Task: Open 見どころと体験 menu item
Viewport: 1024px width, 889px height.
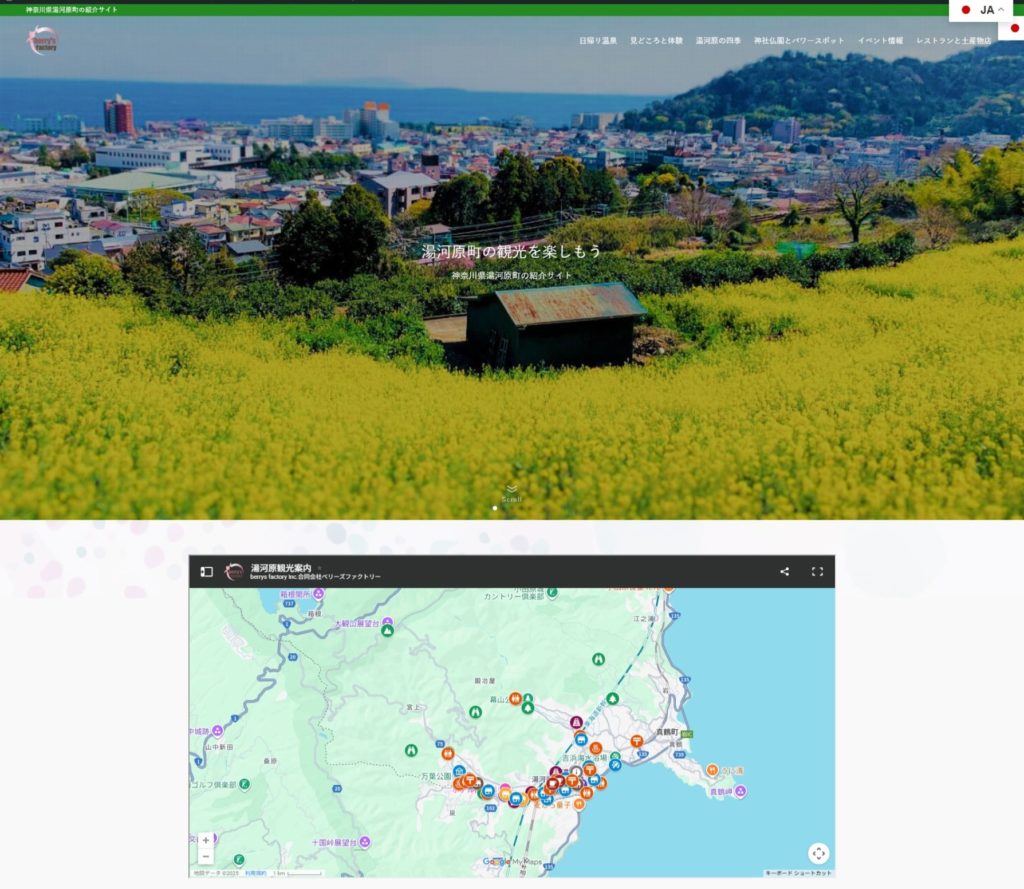Action: click(656, 41)
